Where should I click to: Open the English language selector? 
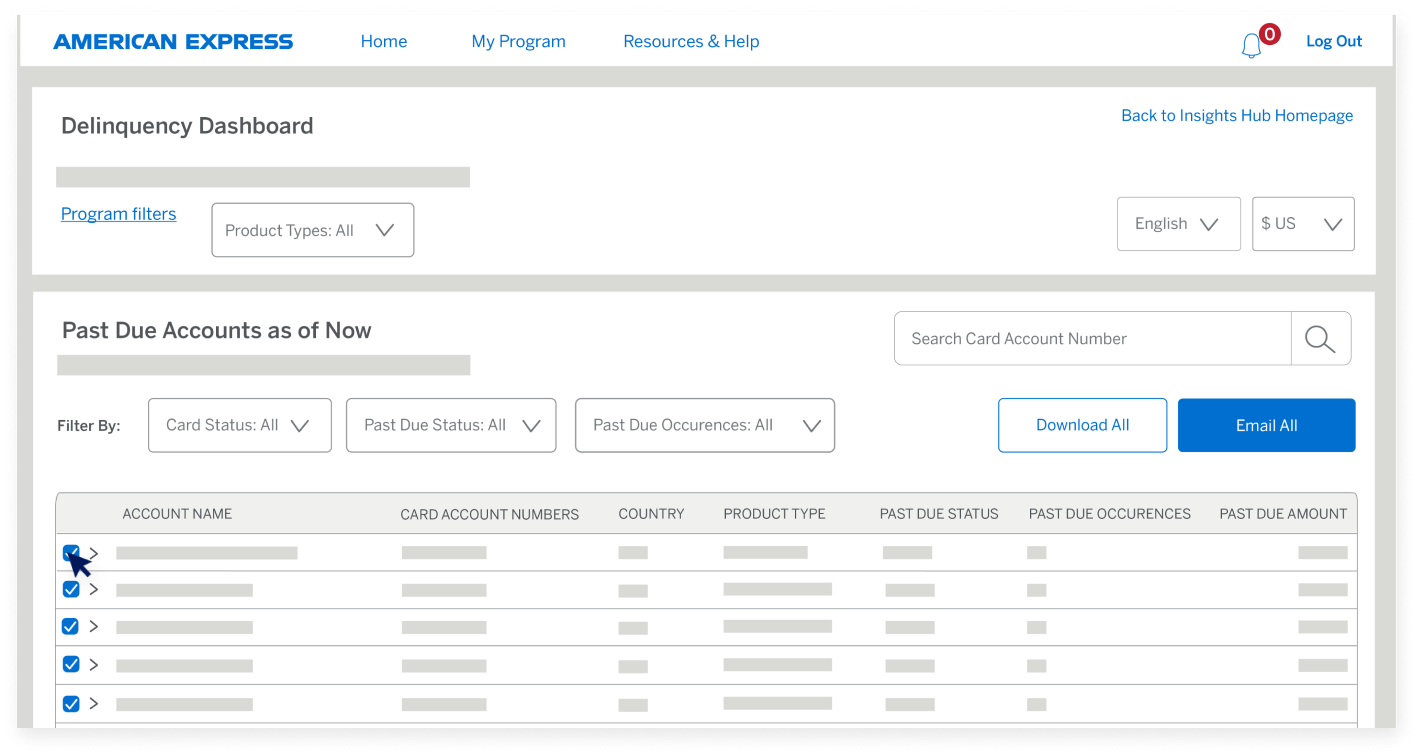click(x=1178, y=223)
